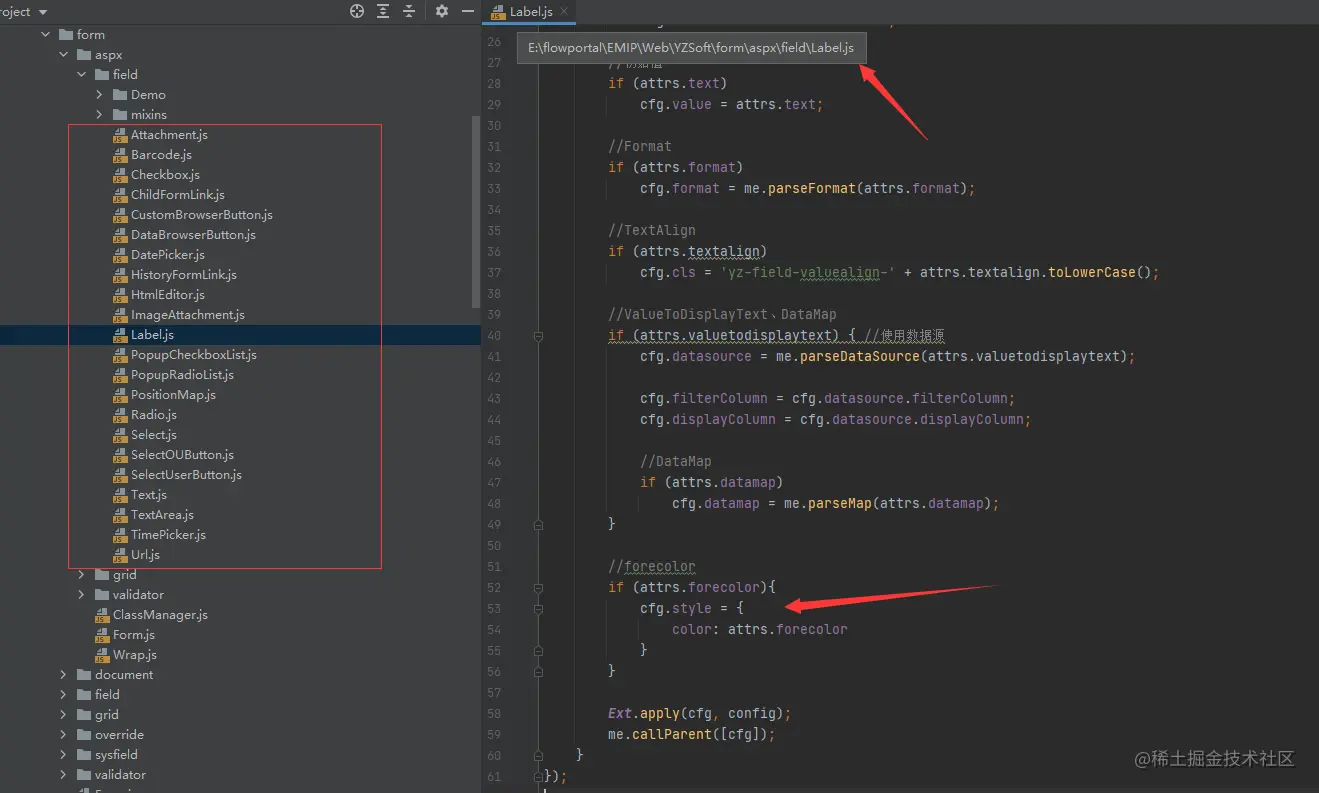Image resolution: width=1319 pixels, height=793 pixels.
Task: Select Url.js file icon
Action: pos(120,555)
